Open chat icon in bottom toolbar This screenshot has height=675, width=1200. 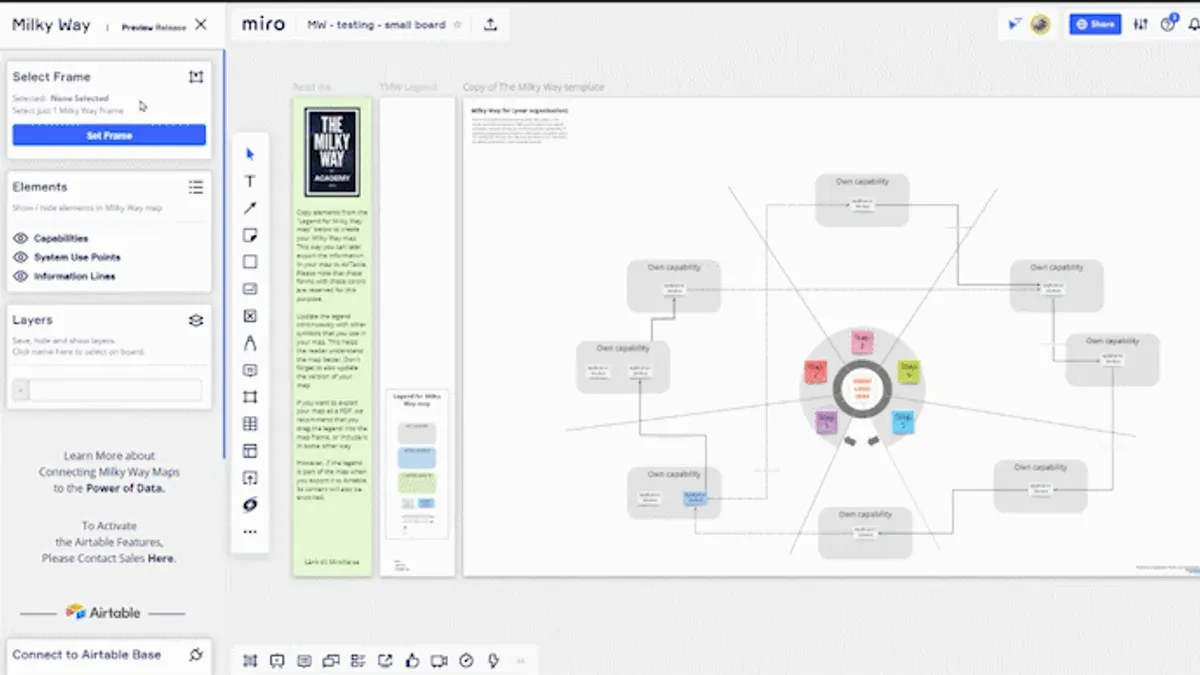[x=331, y=660]
